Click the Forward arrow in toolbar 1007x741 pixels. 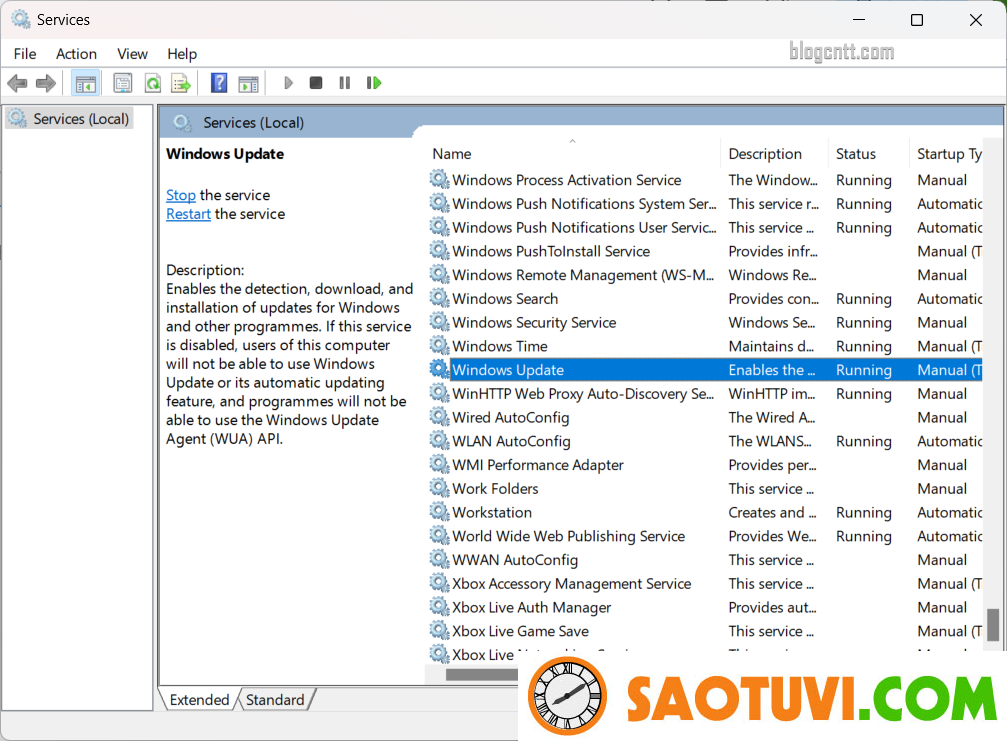coord(46,83)
